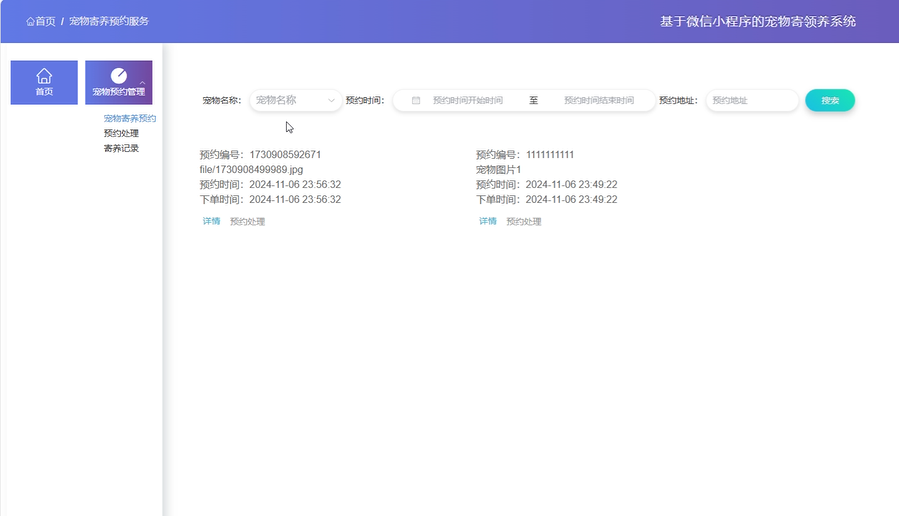Select 预约处理 submenu item
The height and width of the screenshot is (516, 899).
pyautogui.click(x=121, y=133)
